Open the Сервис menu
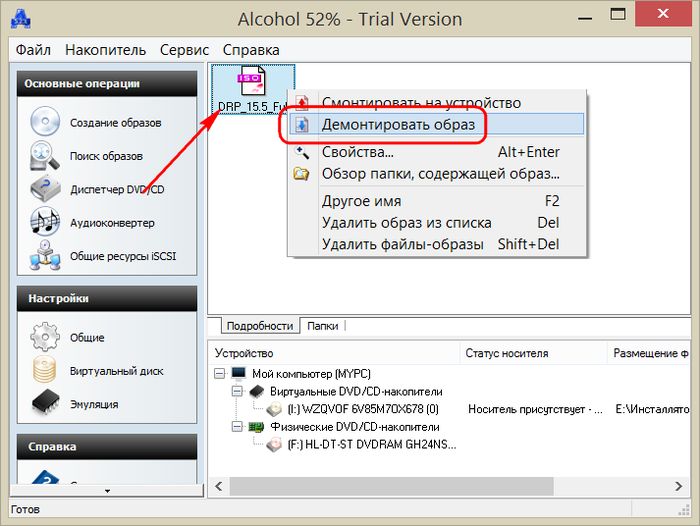700x526 pixels. click(184, 50)
